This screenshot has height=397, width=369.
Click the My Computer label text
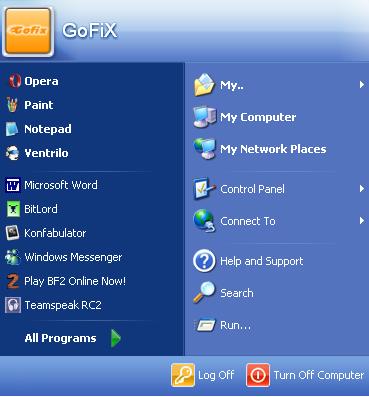pyautogui.click(x=258, y=117)
